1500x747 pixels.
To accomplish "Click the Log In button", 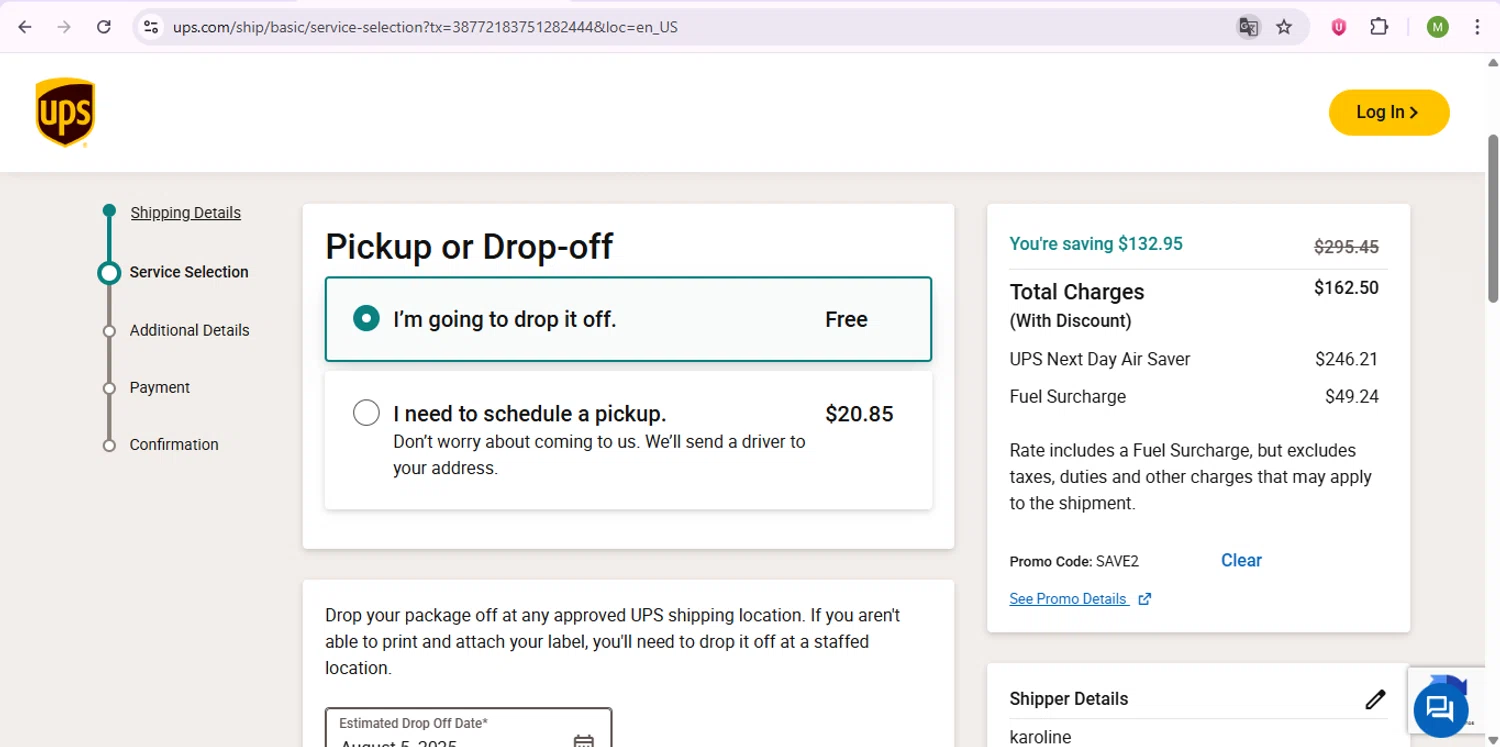I will 1388,112.
